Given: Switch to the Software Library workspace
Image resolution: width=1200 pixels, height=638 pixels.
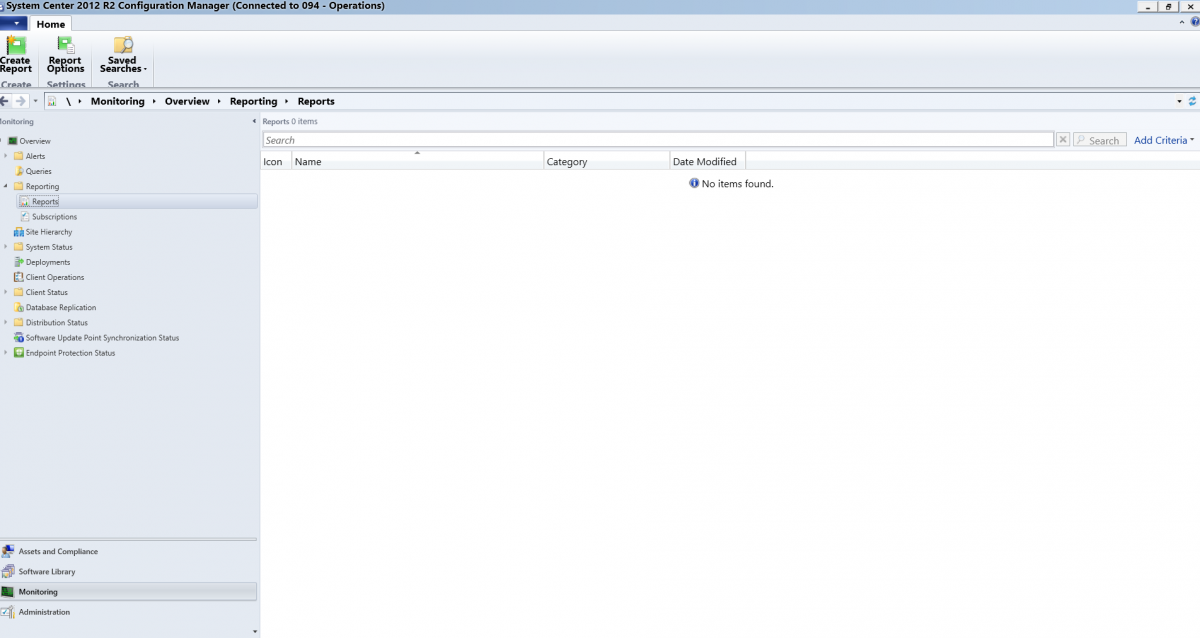Looking at the screenshot, I should tap(128, 572).
